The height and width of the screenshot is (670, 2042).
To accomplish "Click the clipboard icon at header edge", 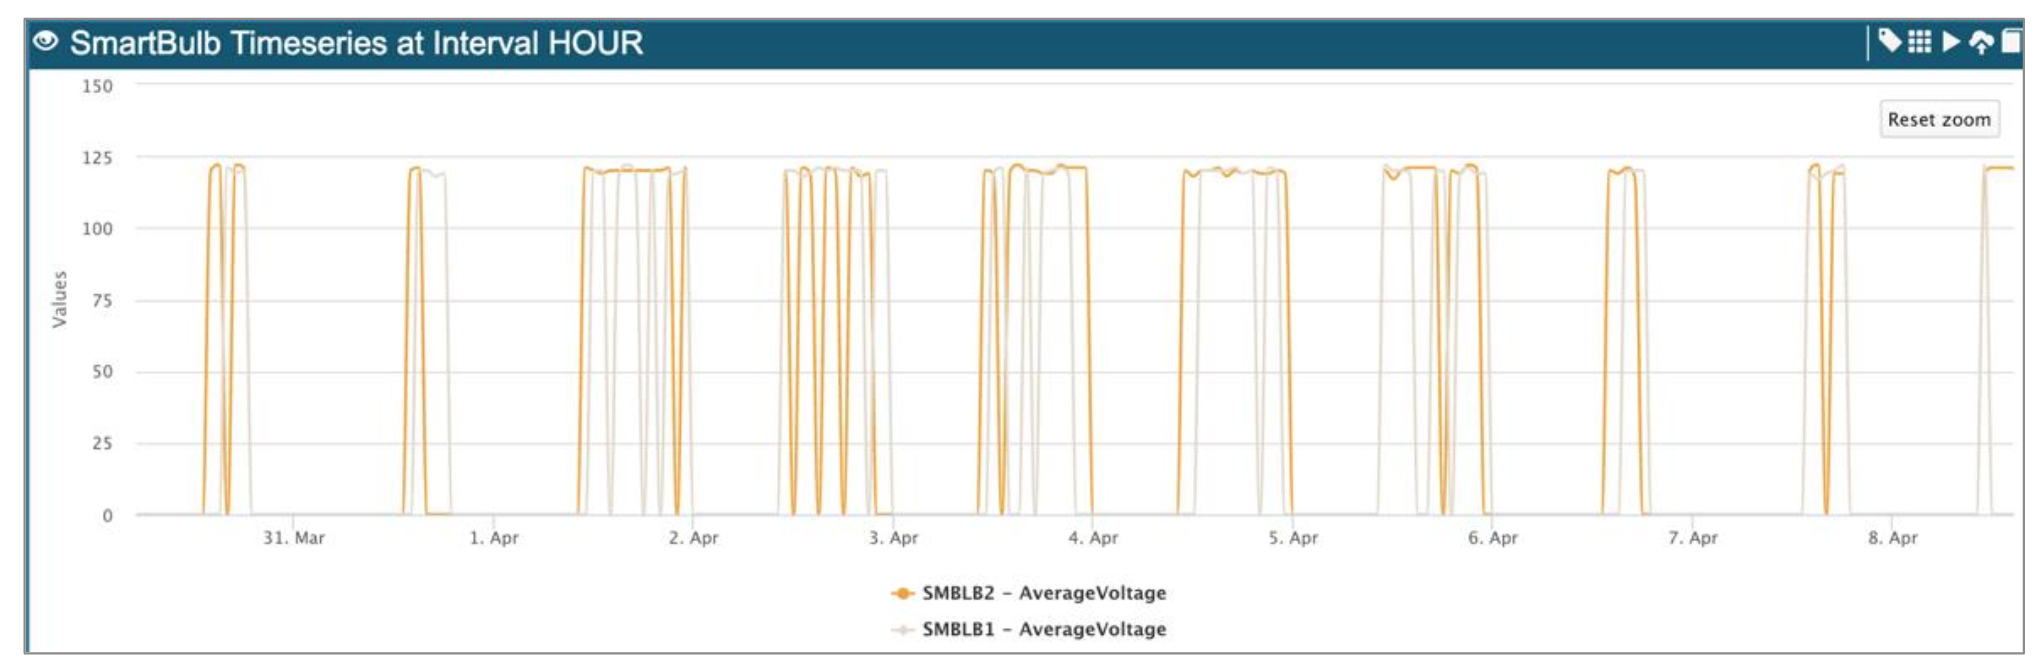I will click(x=2010, y=42).
